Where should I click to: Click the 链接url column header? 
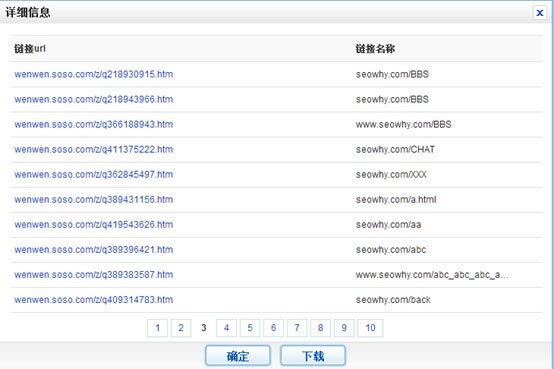coord(30,49)
